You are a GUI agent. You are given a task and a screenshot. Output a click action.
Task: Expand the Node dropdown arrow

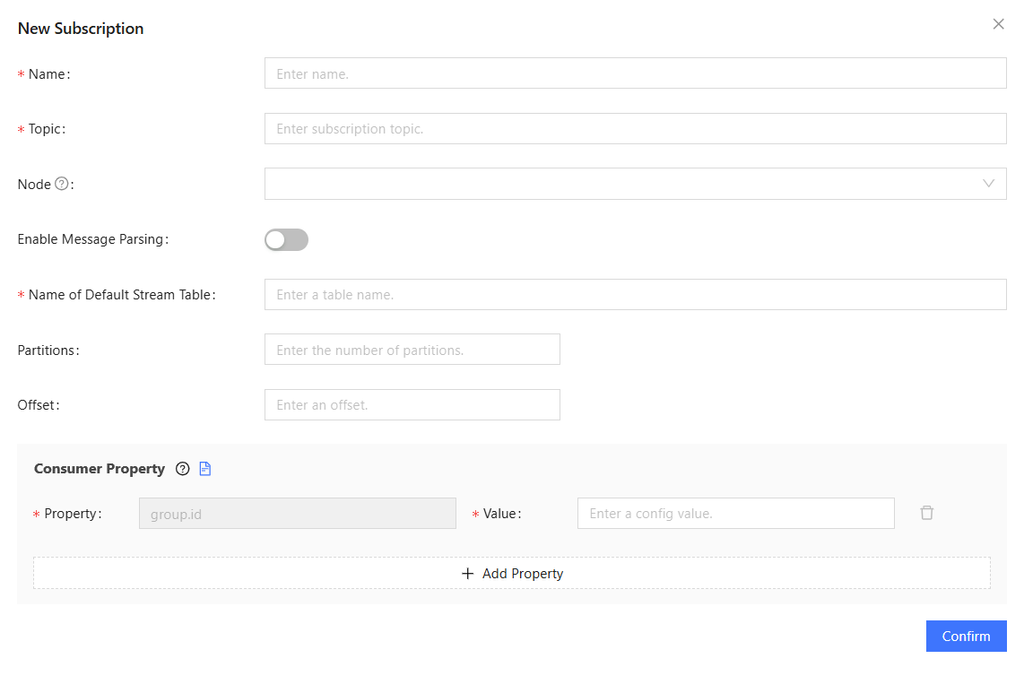pos(988,184)
